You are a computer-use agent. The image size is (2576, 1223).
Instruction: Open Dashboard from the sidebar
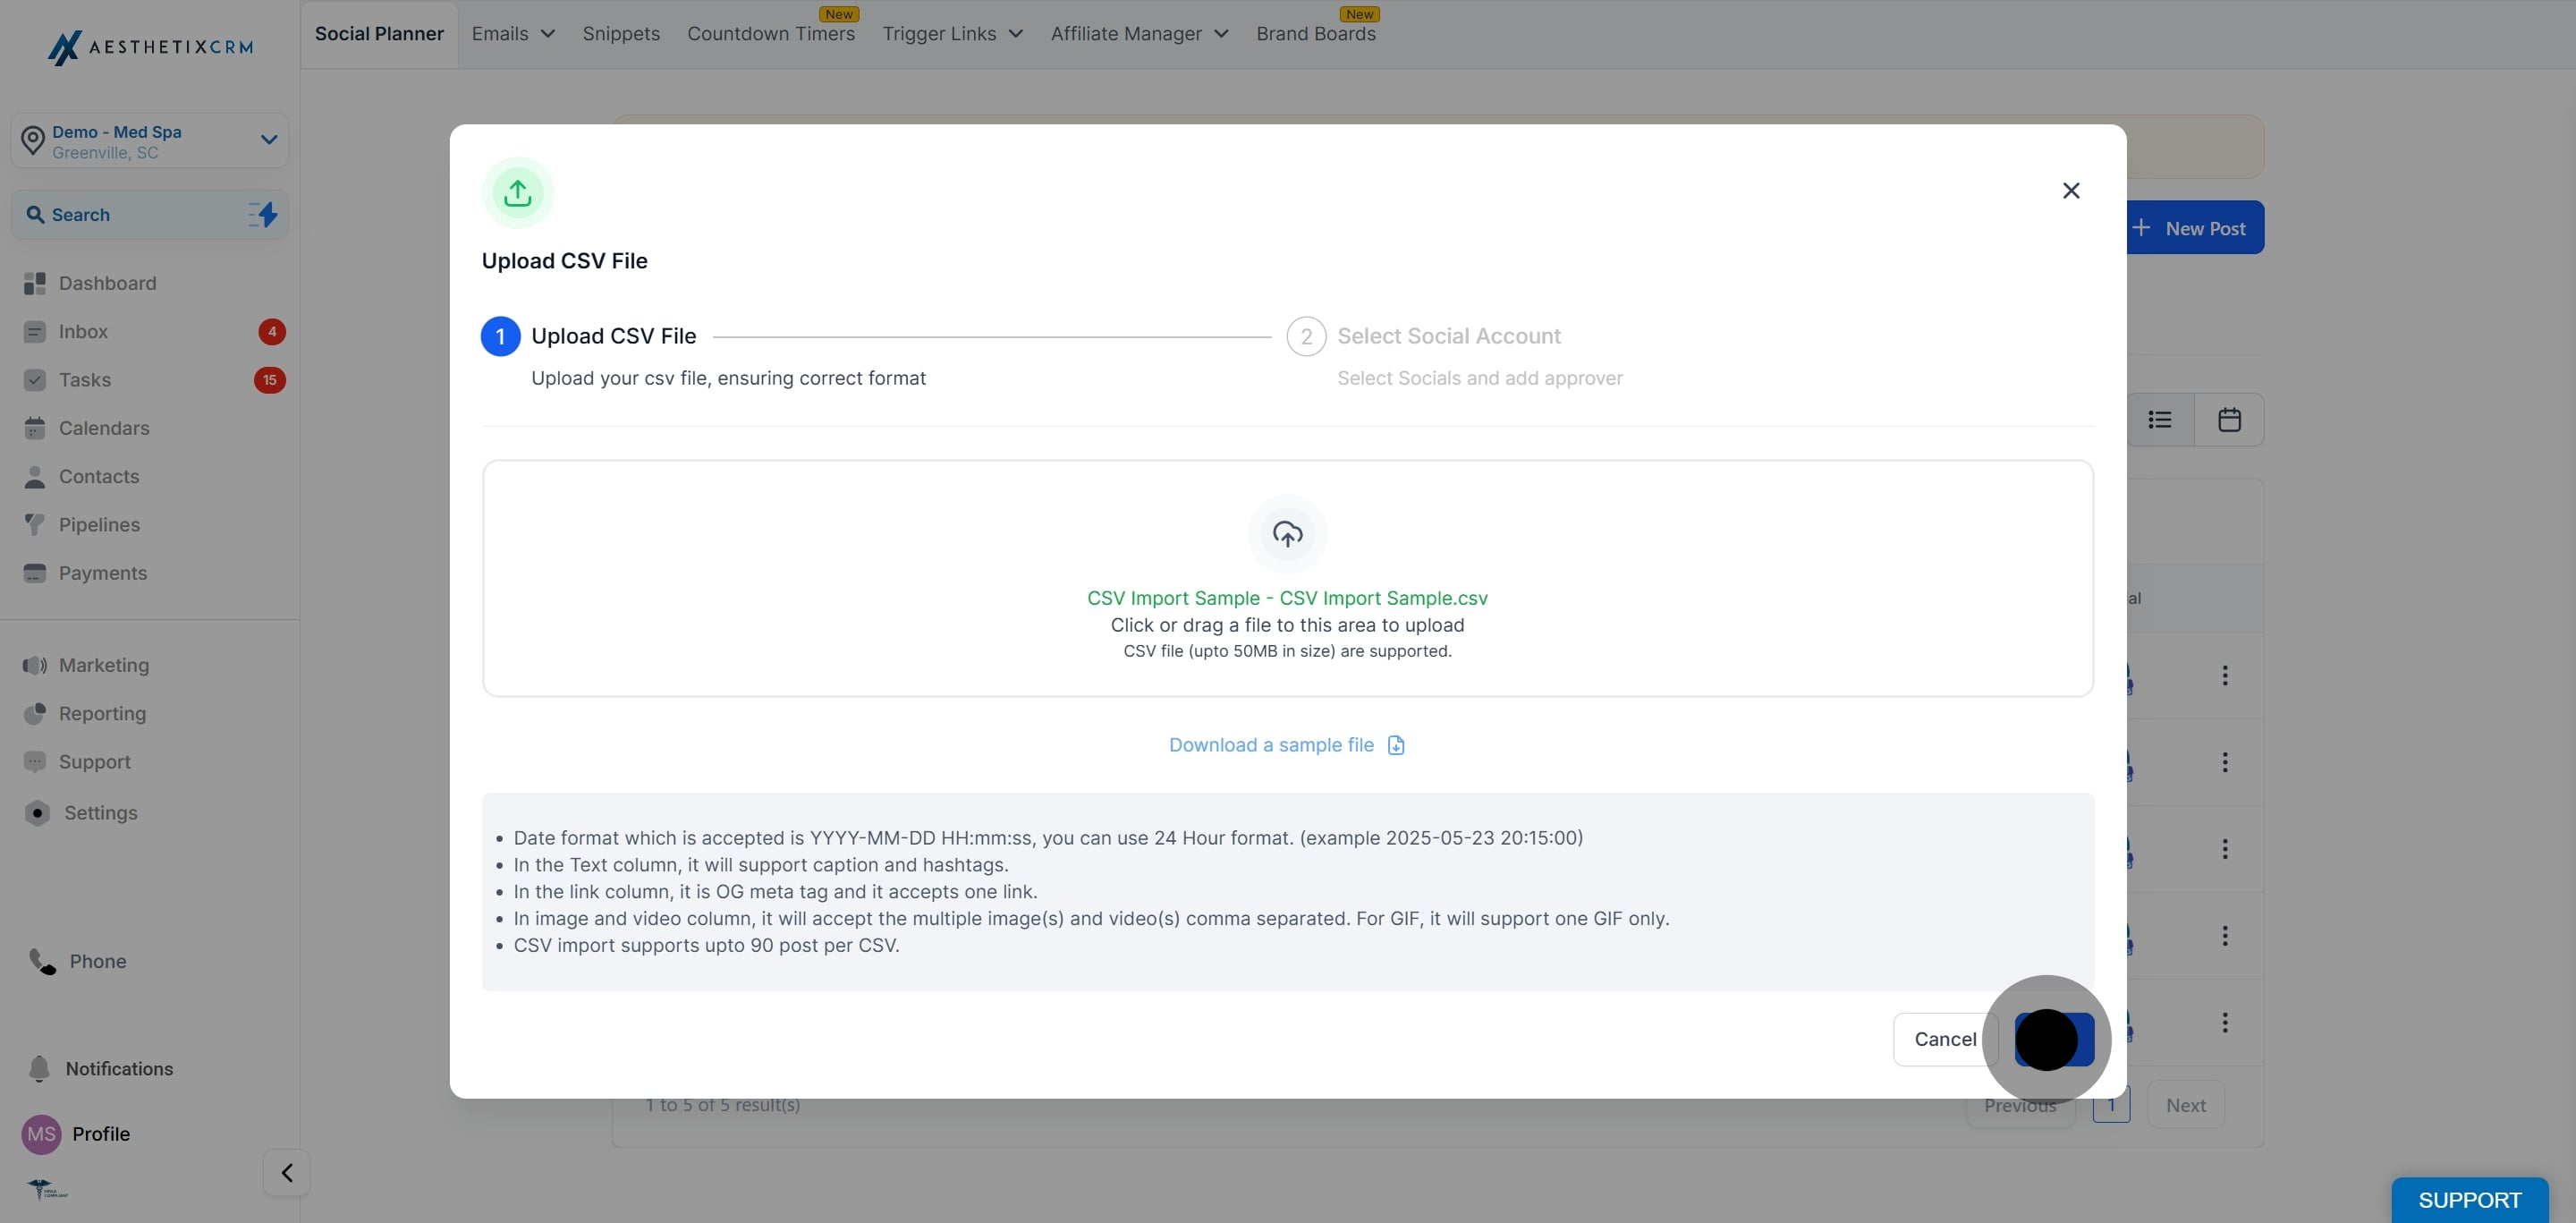107,283
